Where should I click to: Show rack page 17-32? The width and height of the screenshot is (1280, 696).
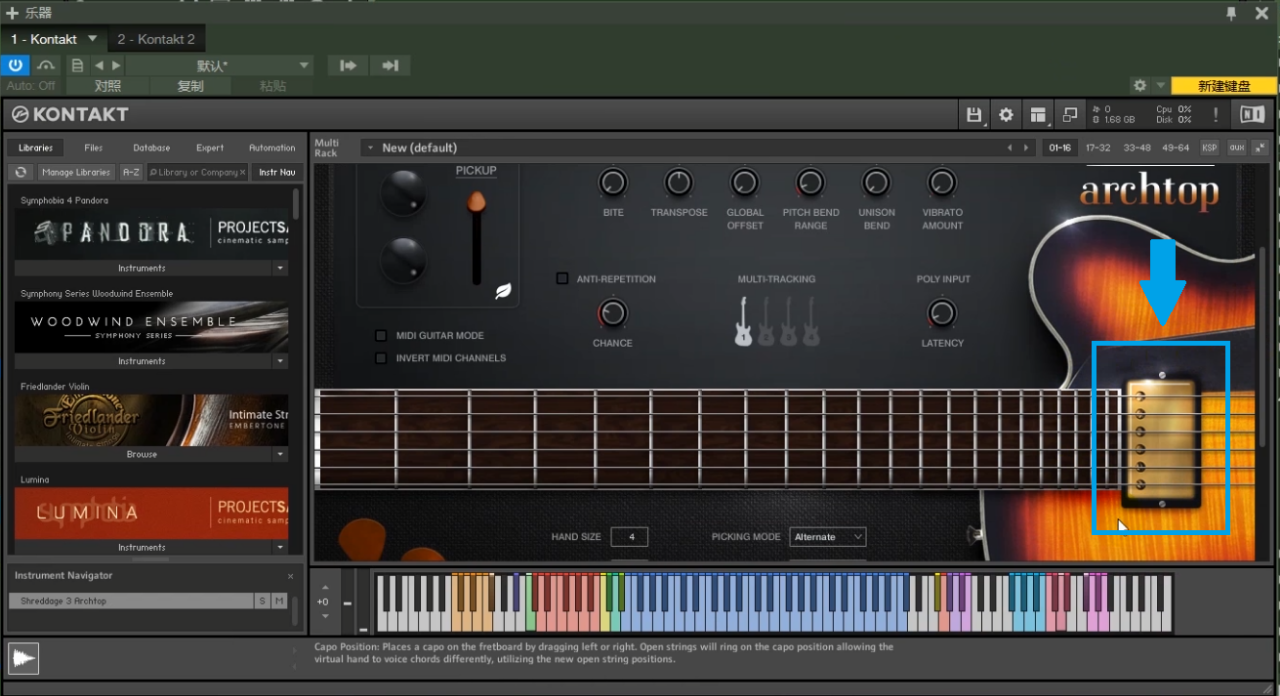click(x=1098, y=148)
